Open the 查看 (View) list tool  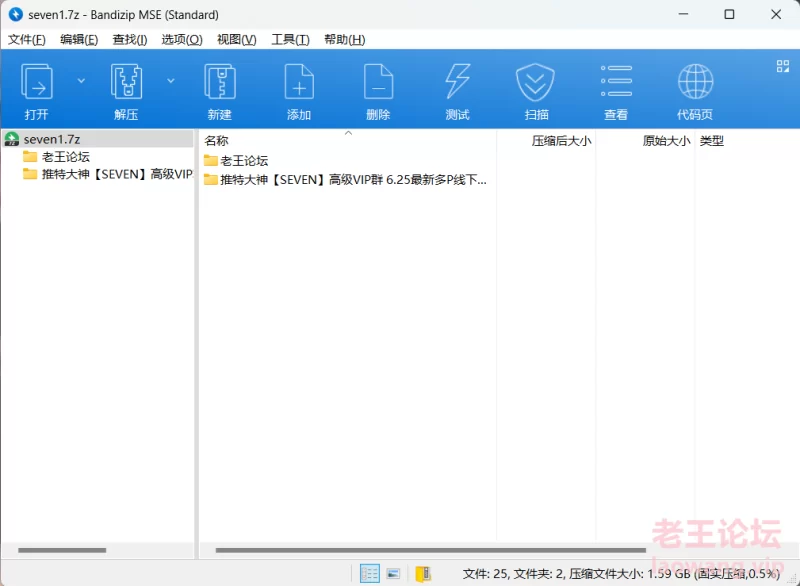[x=616, y=81]
